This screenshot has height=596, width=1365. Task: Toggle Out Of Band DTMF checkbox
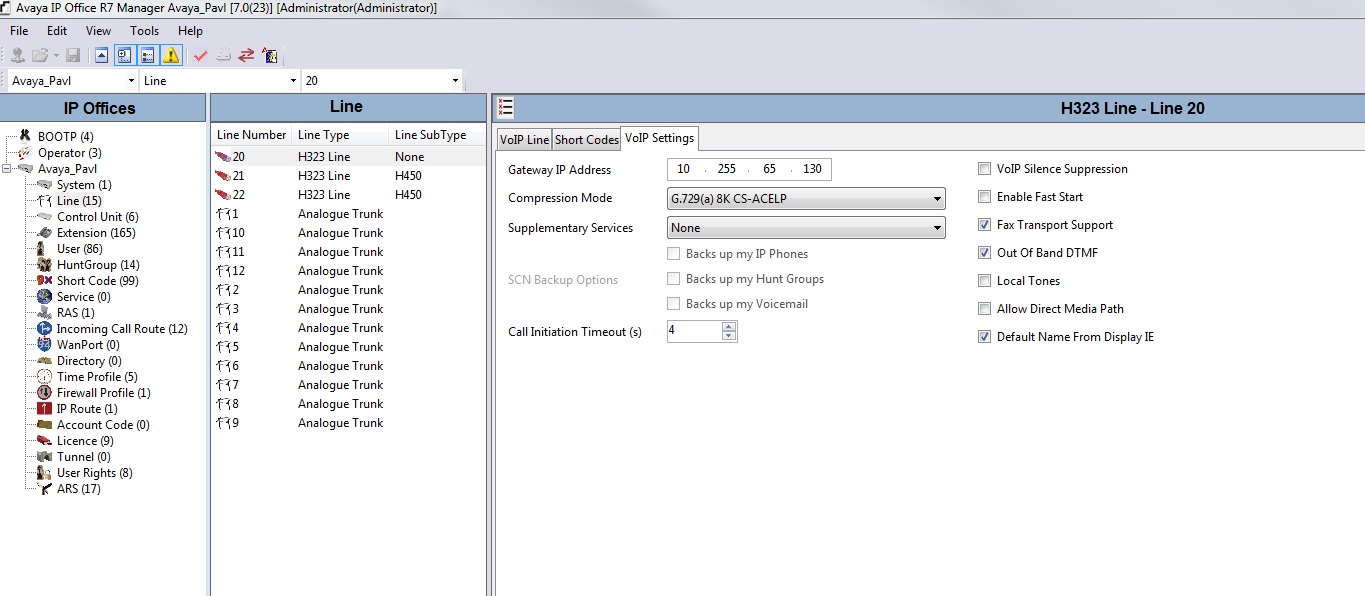tap(985, 253)
